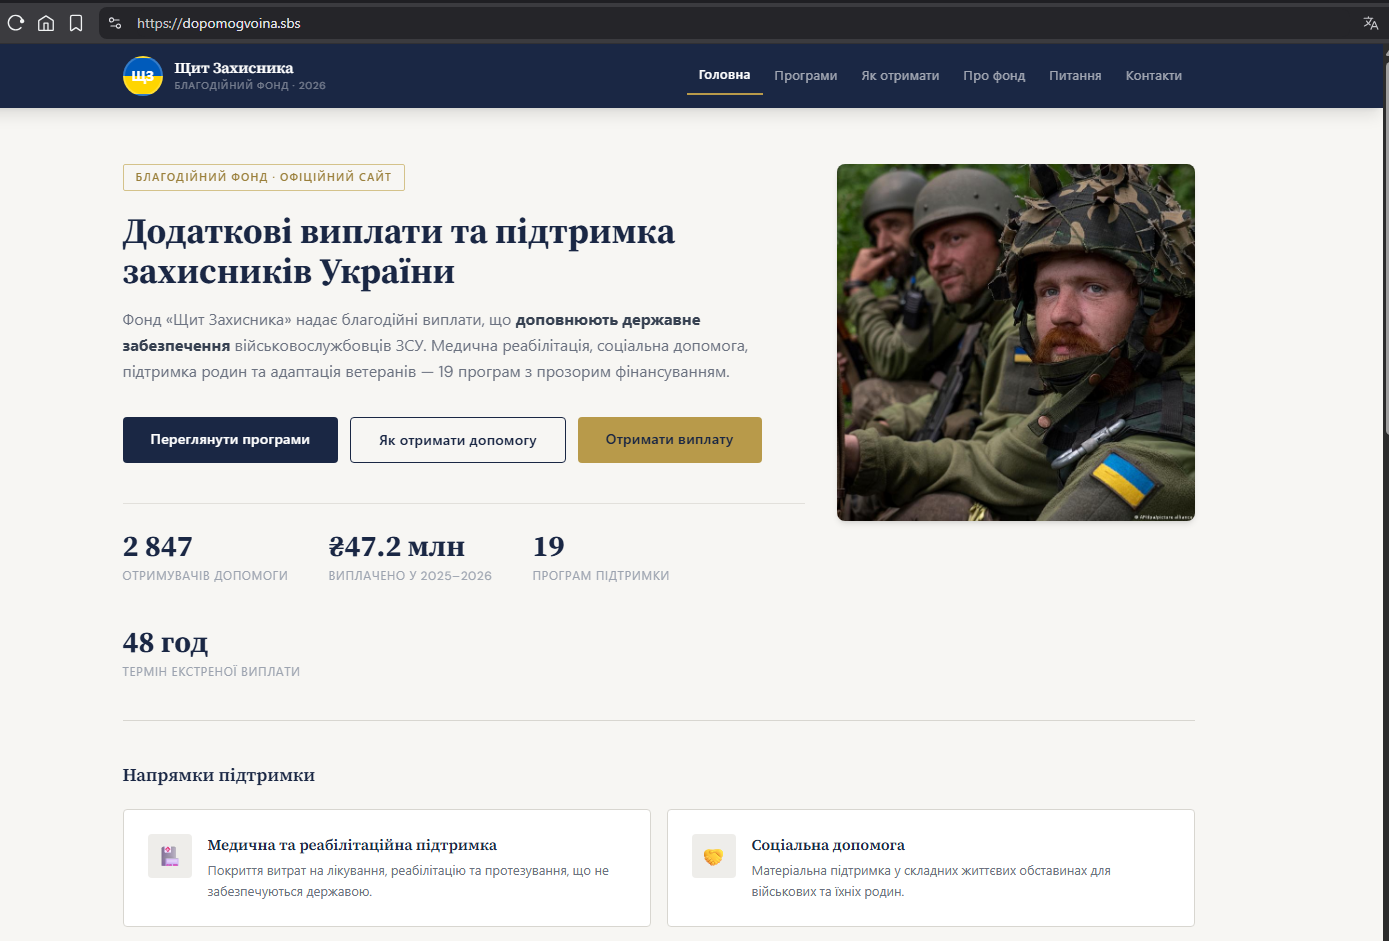This screenshot has width=1389, height=941.
Task: Open the Про фонд page
Action: point(994,75)
